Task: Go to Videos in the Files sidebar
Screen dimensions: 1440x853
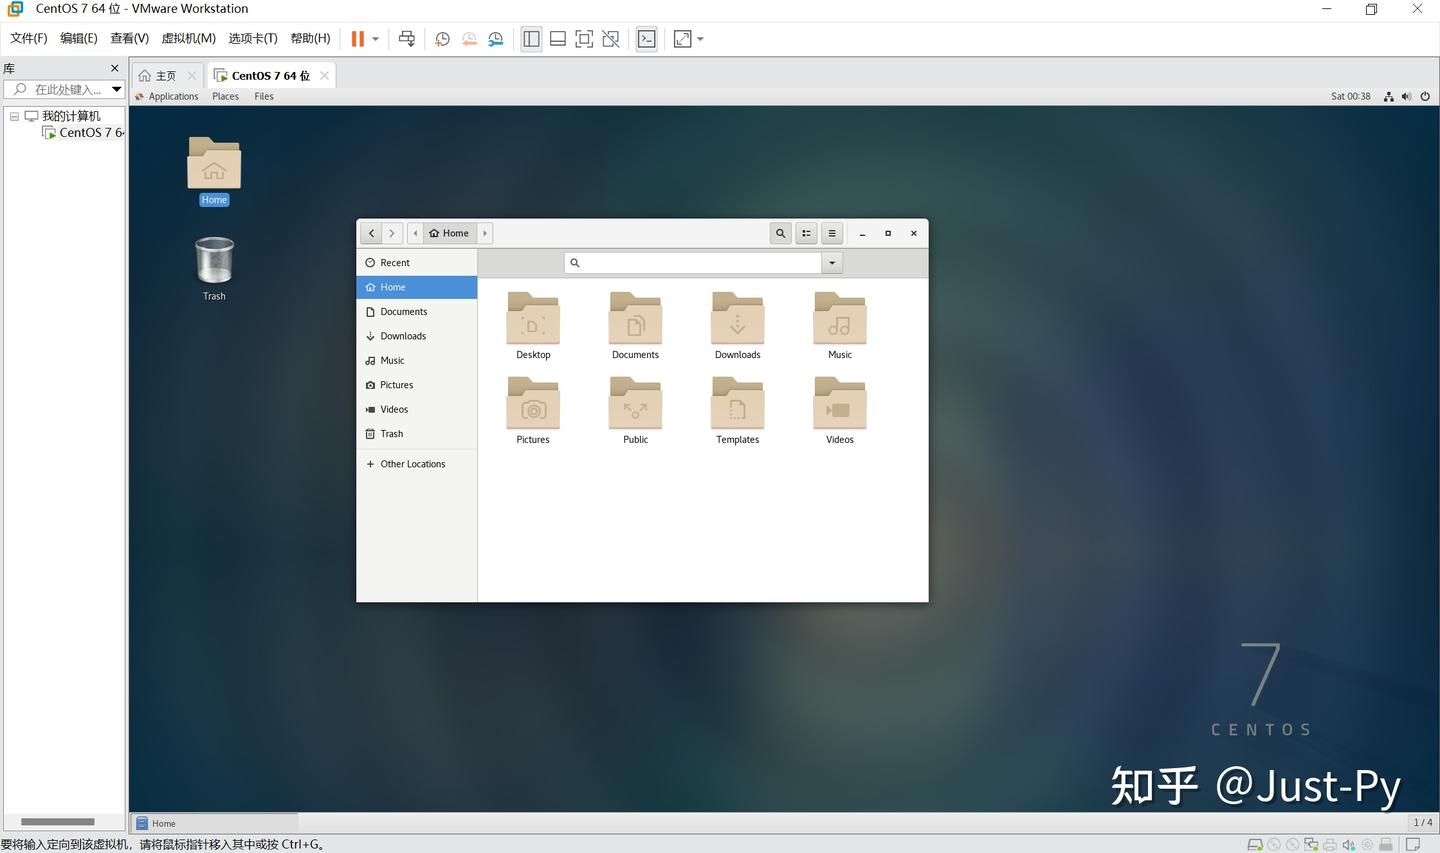Action: point(417,410)
